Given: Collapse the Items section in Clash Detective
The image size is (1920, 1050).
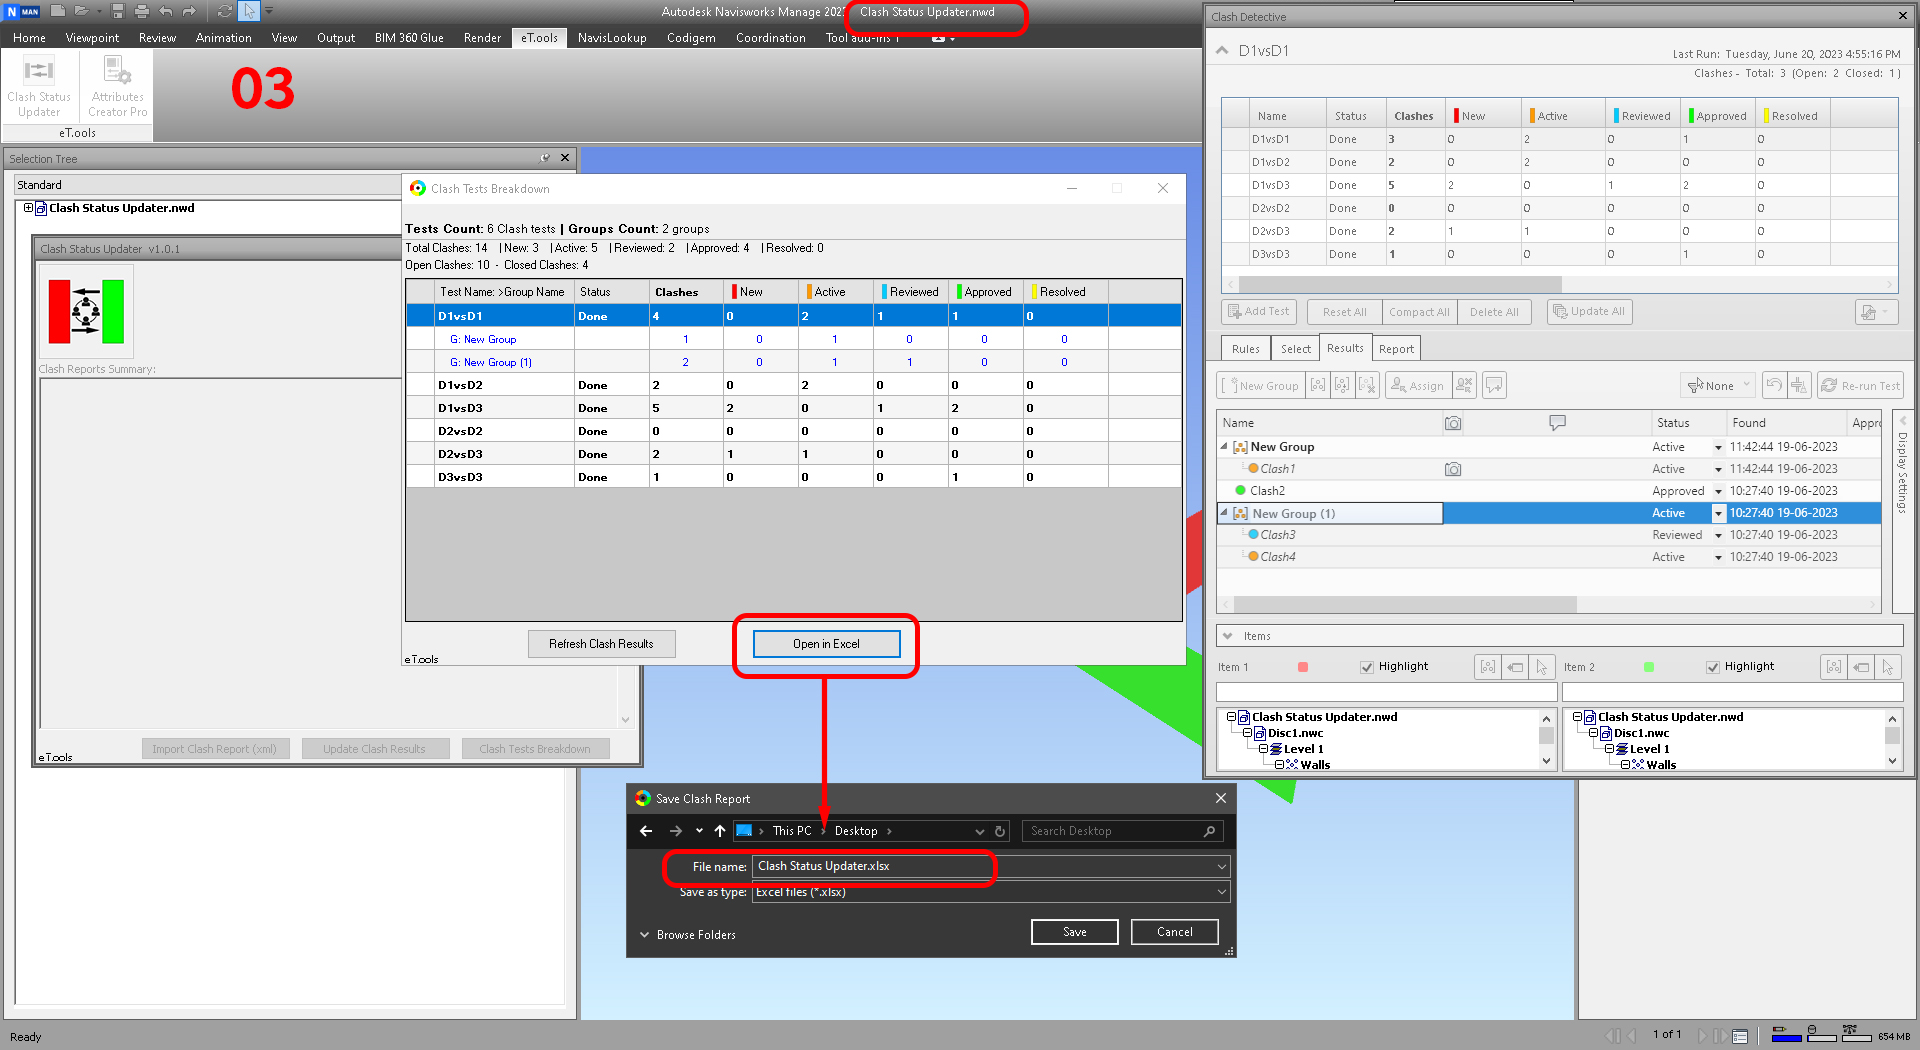Looking at the screenshot, I should tap(1227, 636).
